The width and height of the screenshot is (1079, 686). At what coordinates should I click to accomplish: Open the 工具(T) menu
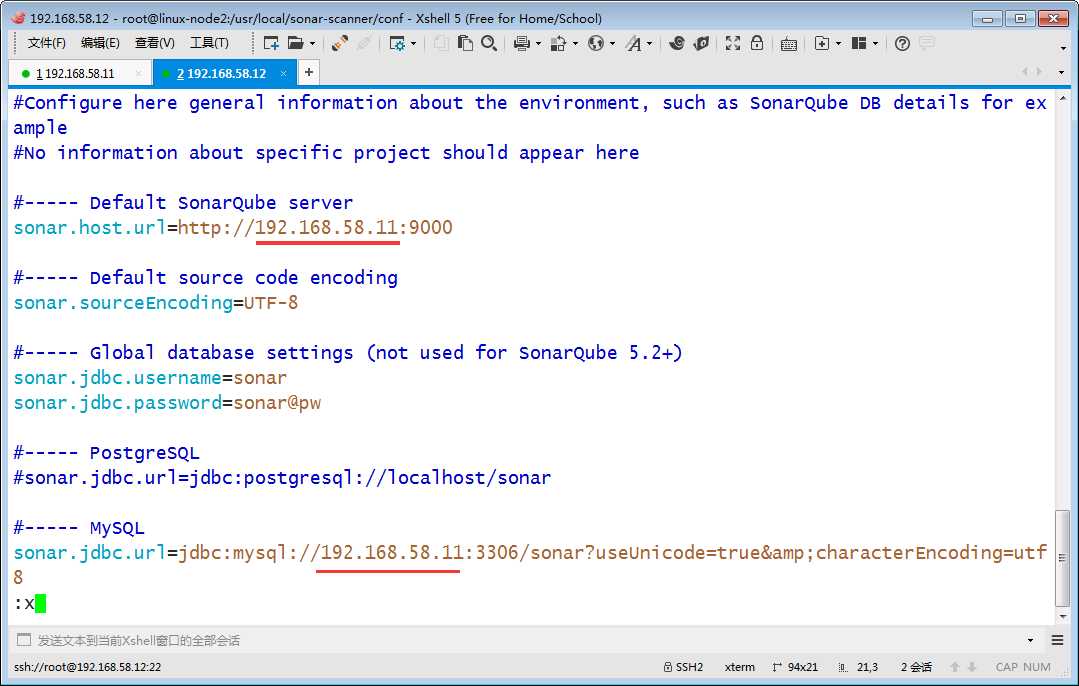point(209,43)
